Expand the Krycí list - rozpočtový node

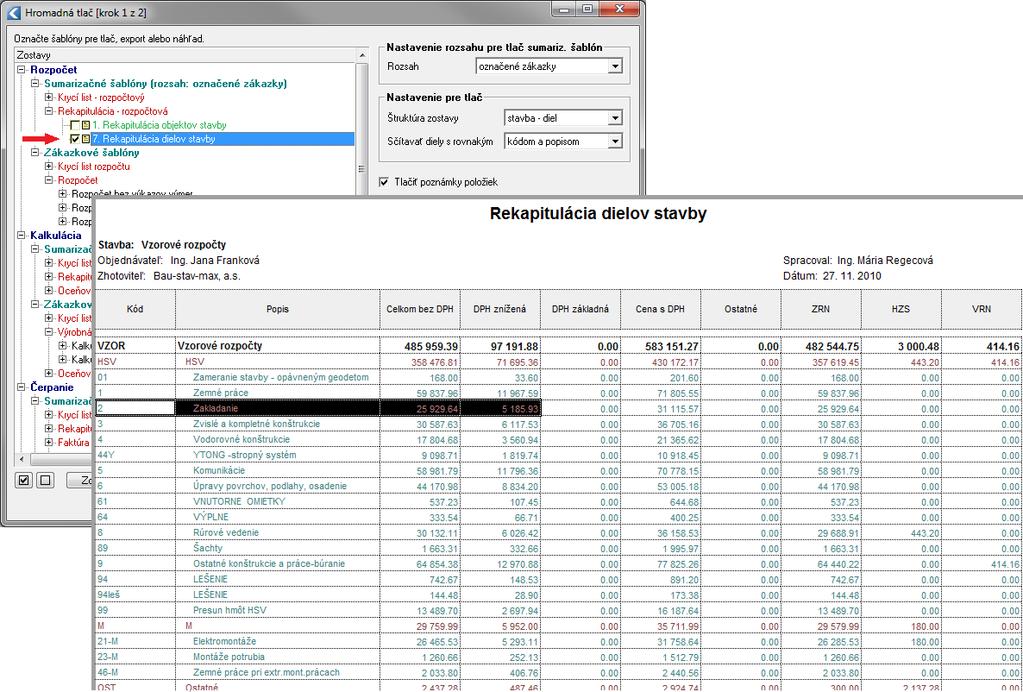click(x=49, y=97)
